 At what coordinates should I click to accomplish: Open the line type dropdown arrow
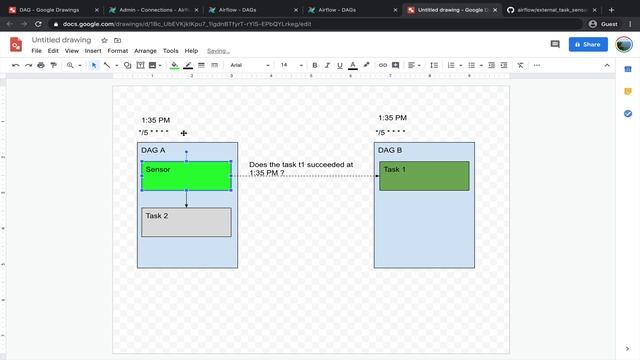tap(116, 65)
